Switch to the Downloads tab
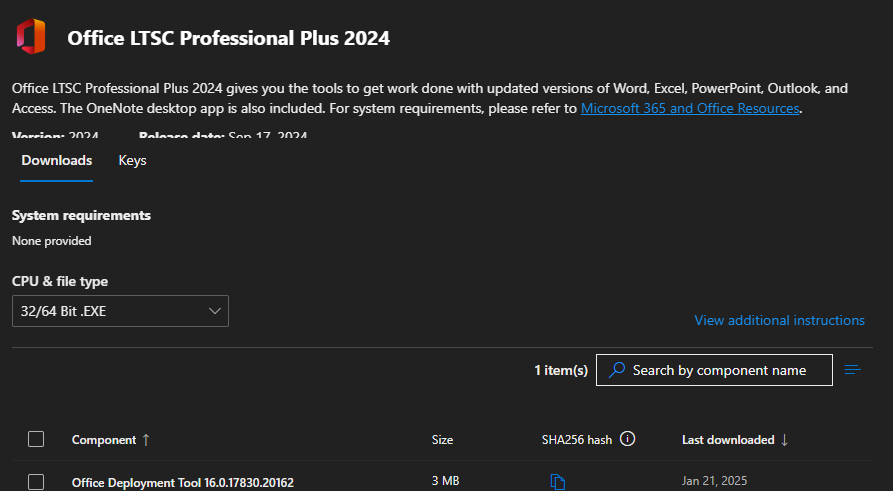This screenshot has height=491, width=893. [56, 161]
